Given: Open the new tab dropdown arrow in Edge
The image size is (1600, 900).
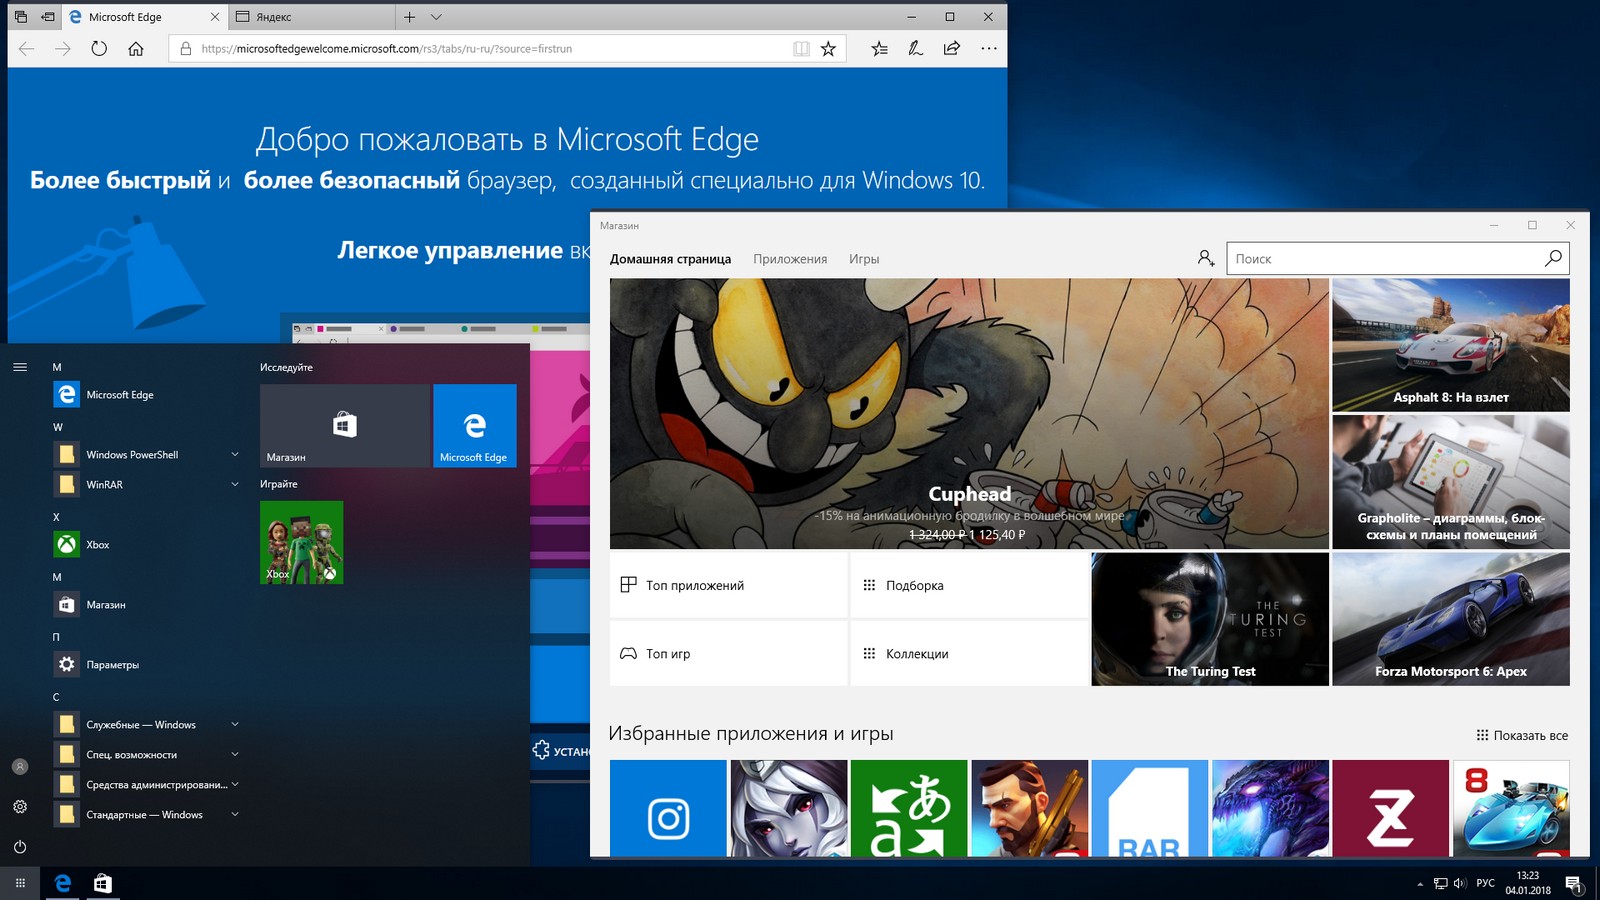Looking at the screenshot, I should (x=436, y=17).
